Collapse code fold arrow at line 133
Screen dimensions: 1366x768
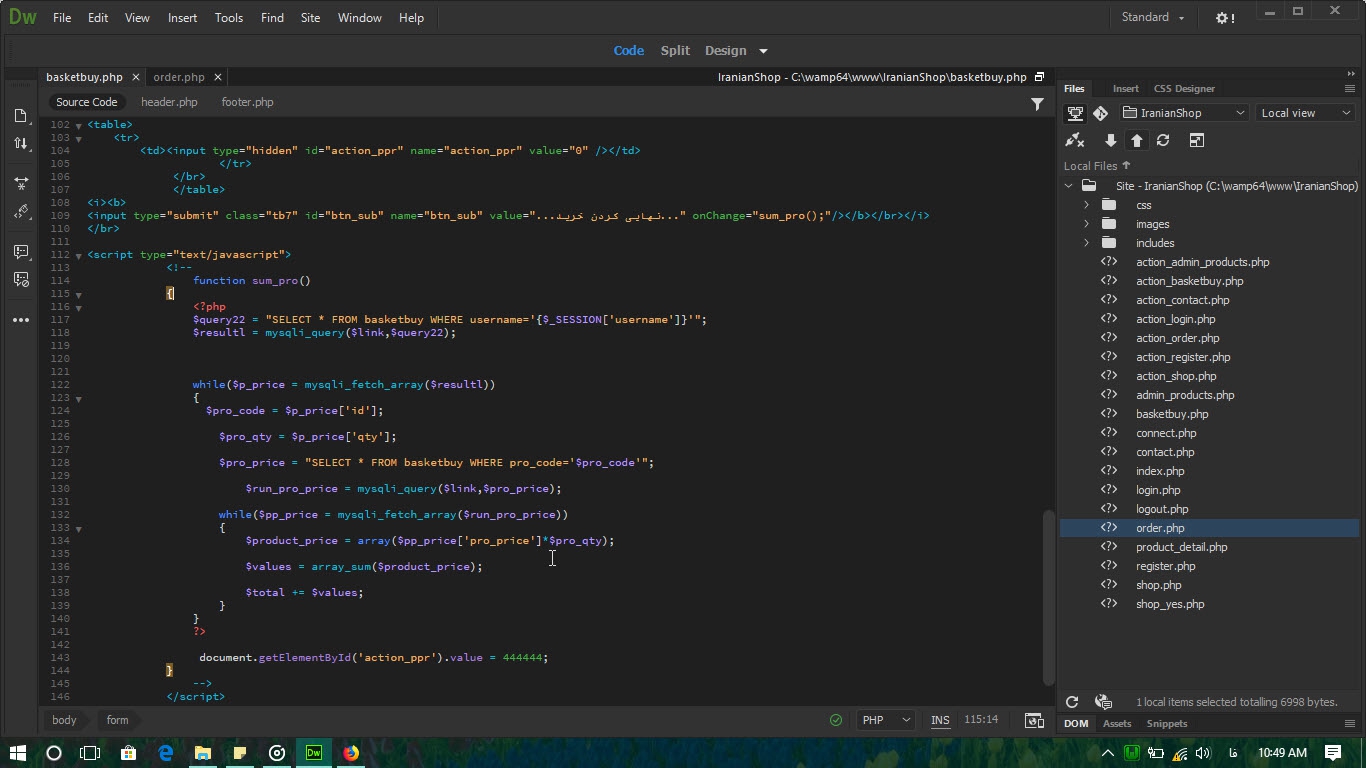click(78, 528)
